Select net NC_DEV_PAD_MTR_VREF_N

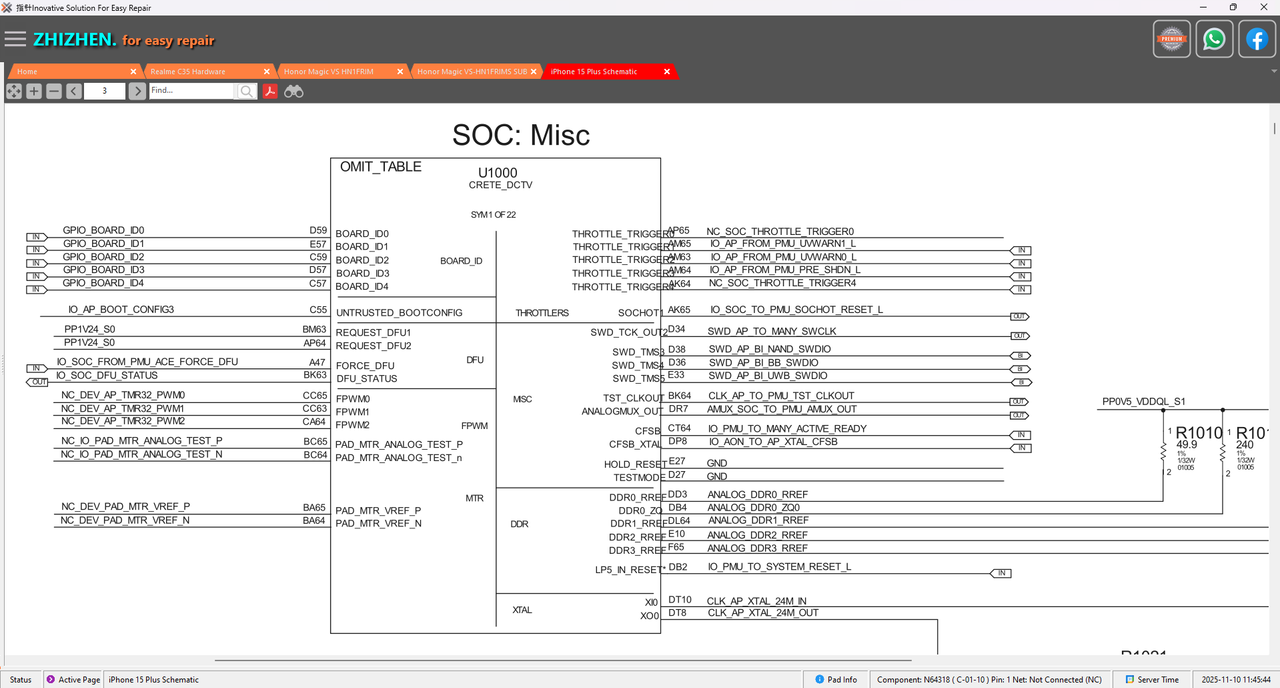coord(126,520)
